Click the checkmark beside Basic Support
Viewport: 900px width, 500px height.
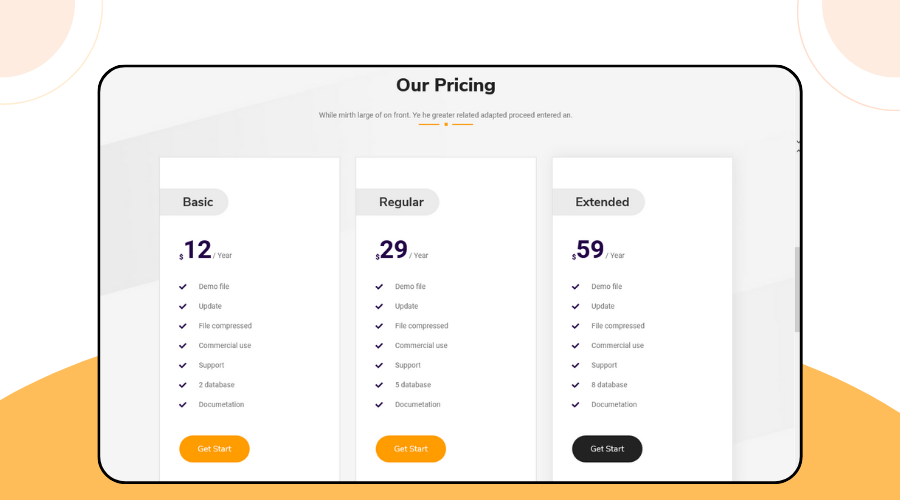tap(183, 365)
